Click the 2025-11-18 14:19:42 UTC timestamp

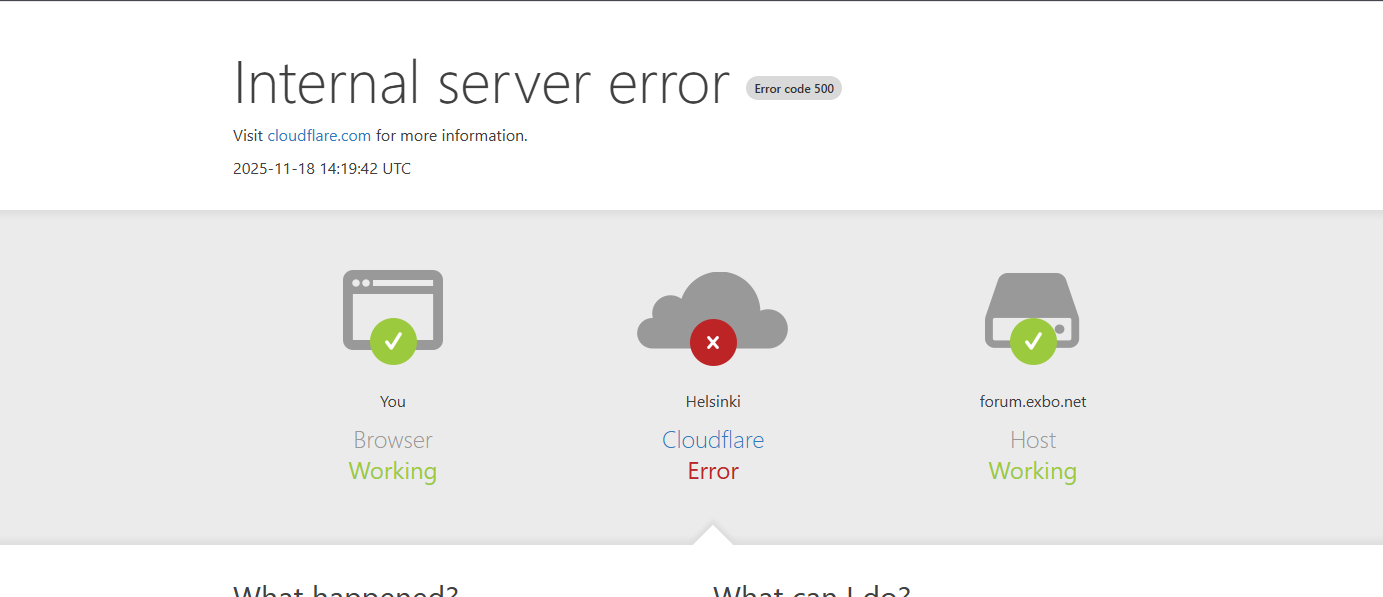click(322, 169)
